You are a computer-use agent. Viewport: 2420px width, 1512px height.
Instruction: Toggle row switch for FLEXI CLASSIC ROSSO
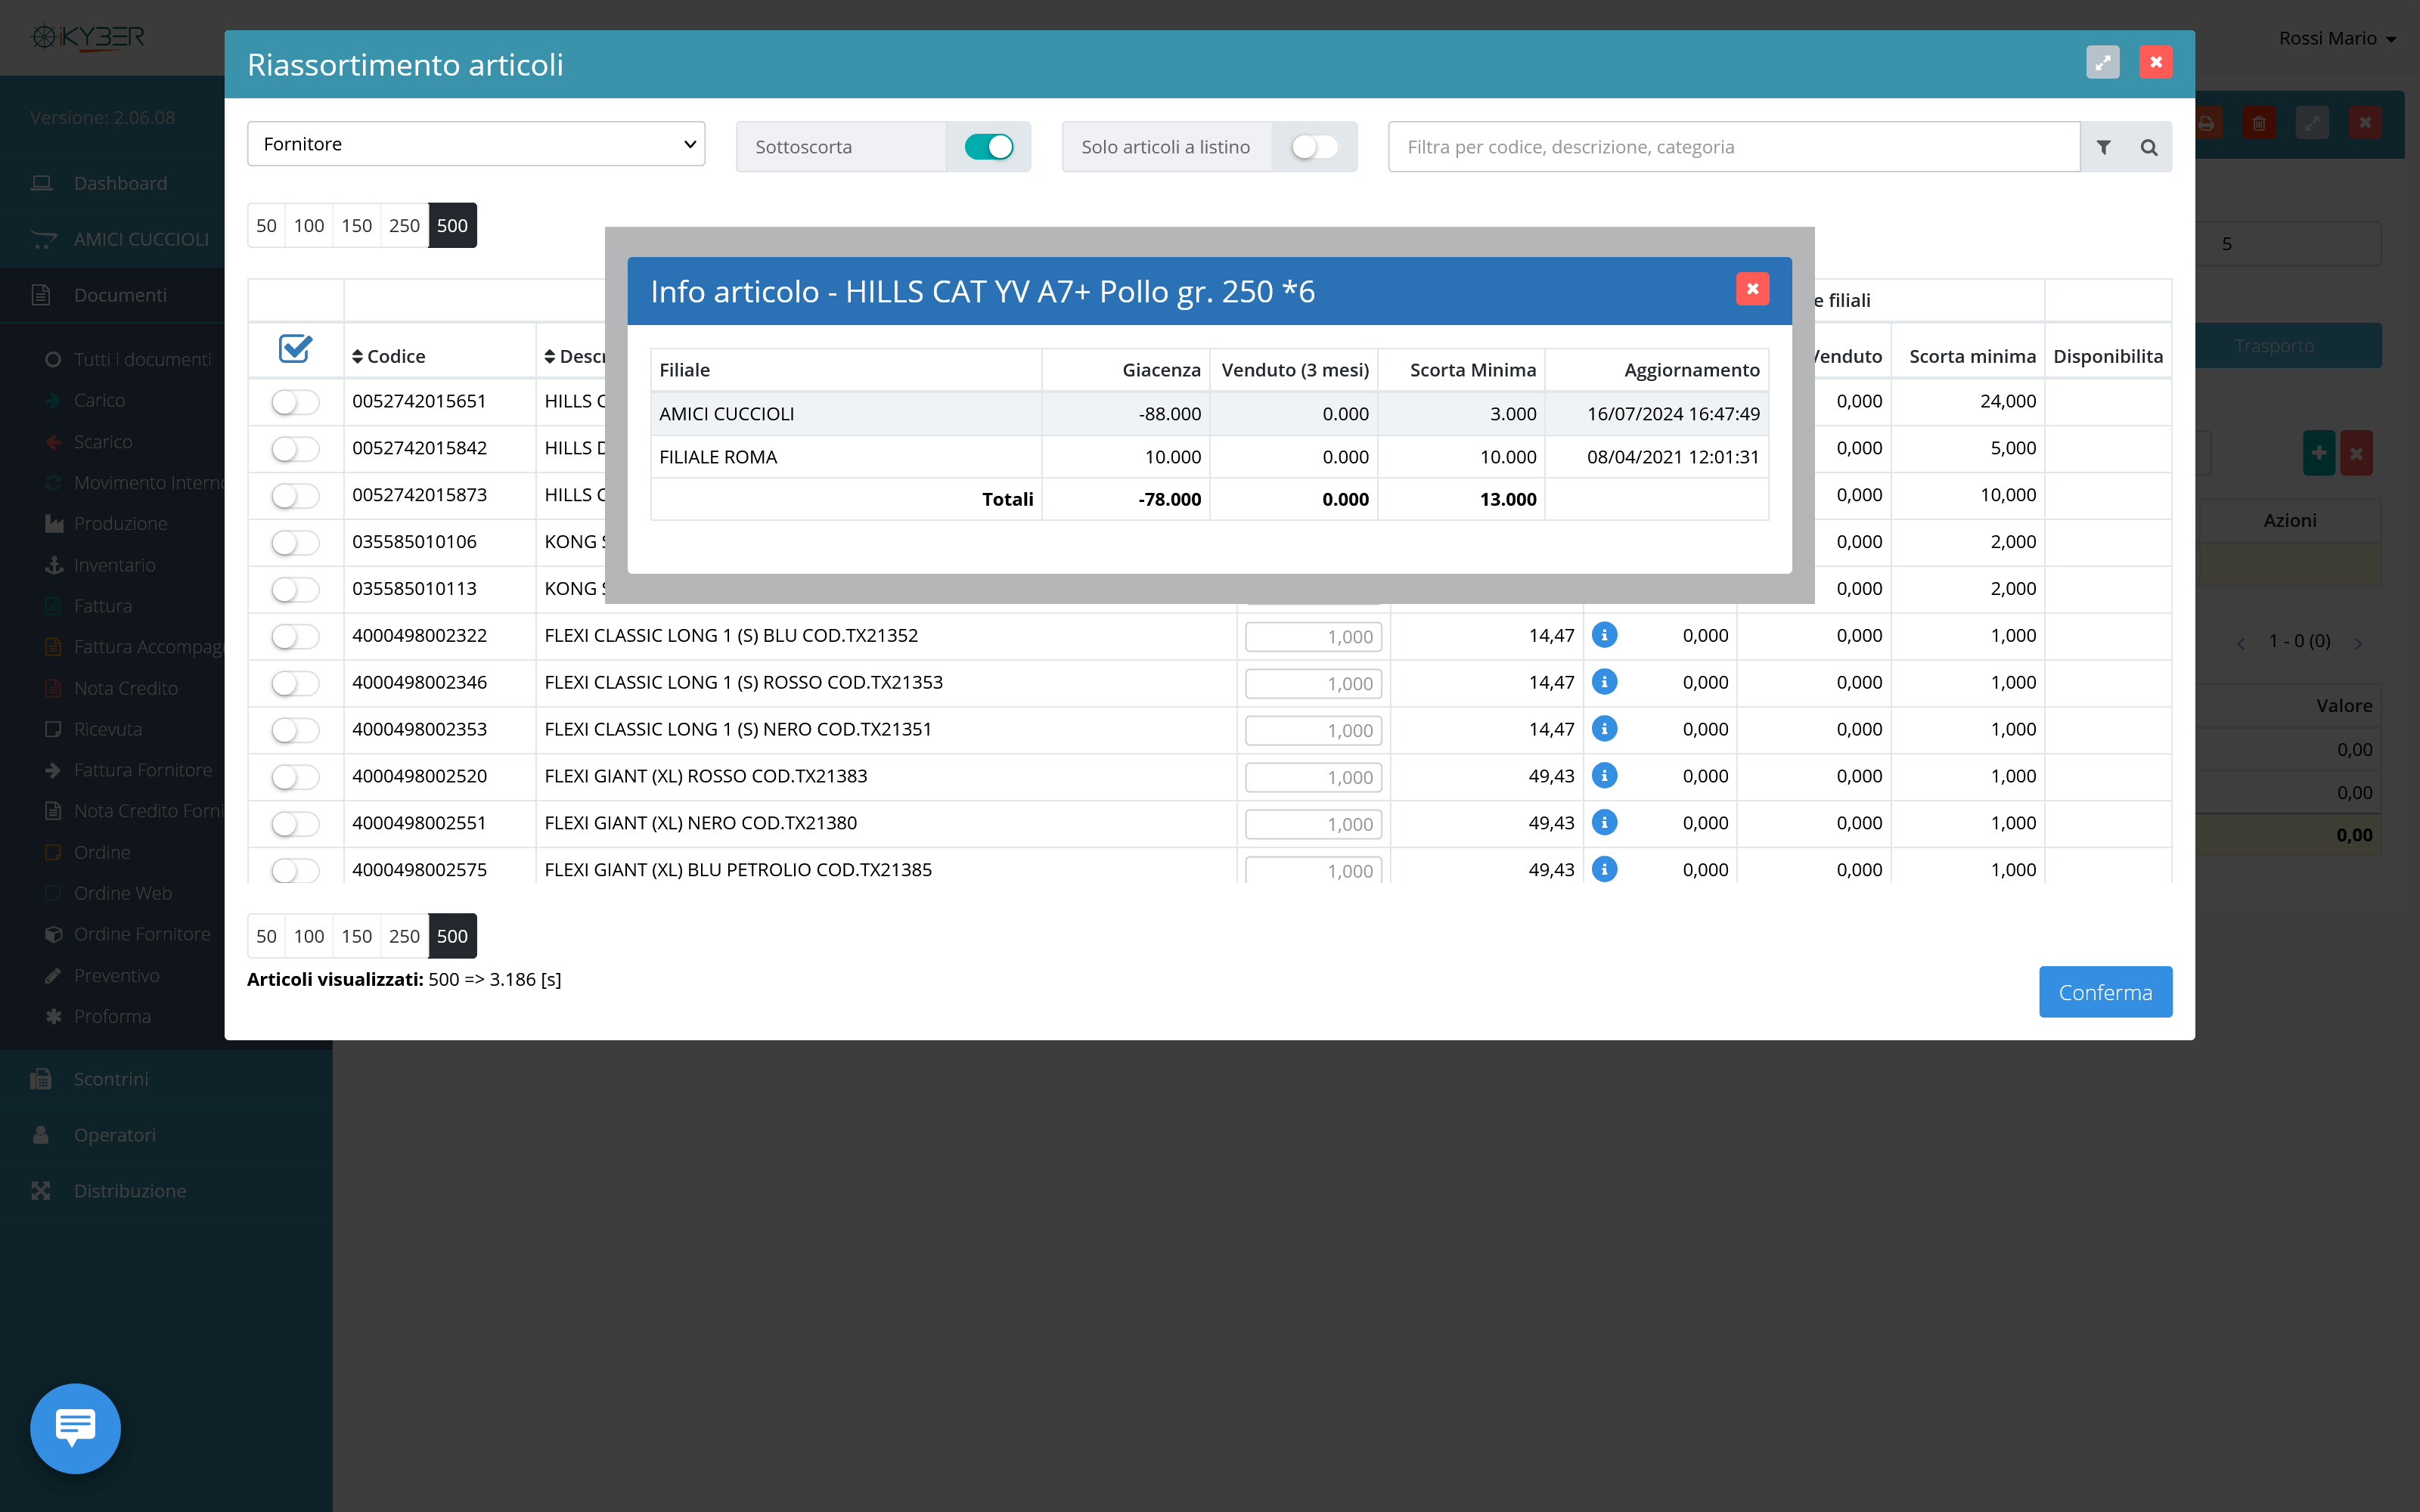pyautogui.click(x=295, y=684)
